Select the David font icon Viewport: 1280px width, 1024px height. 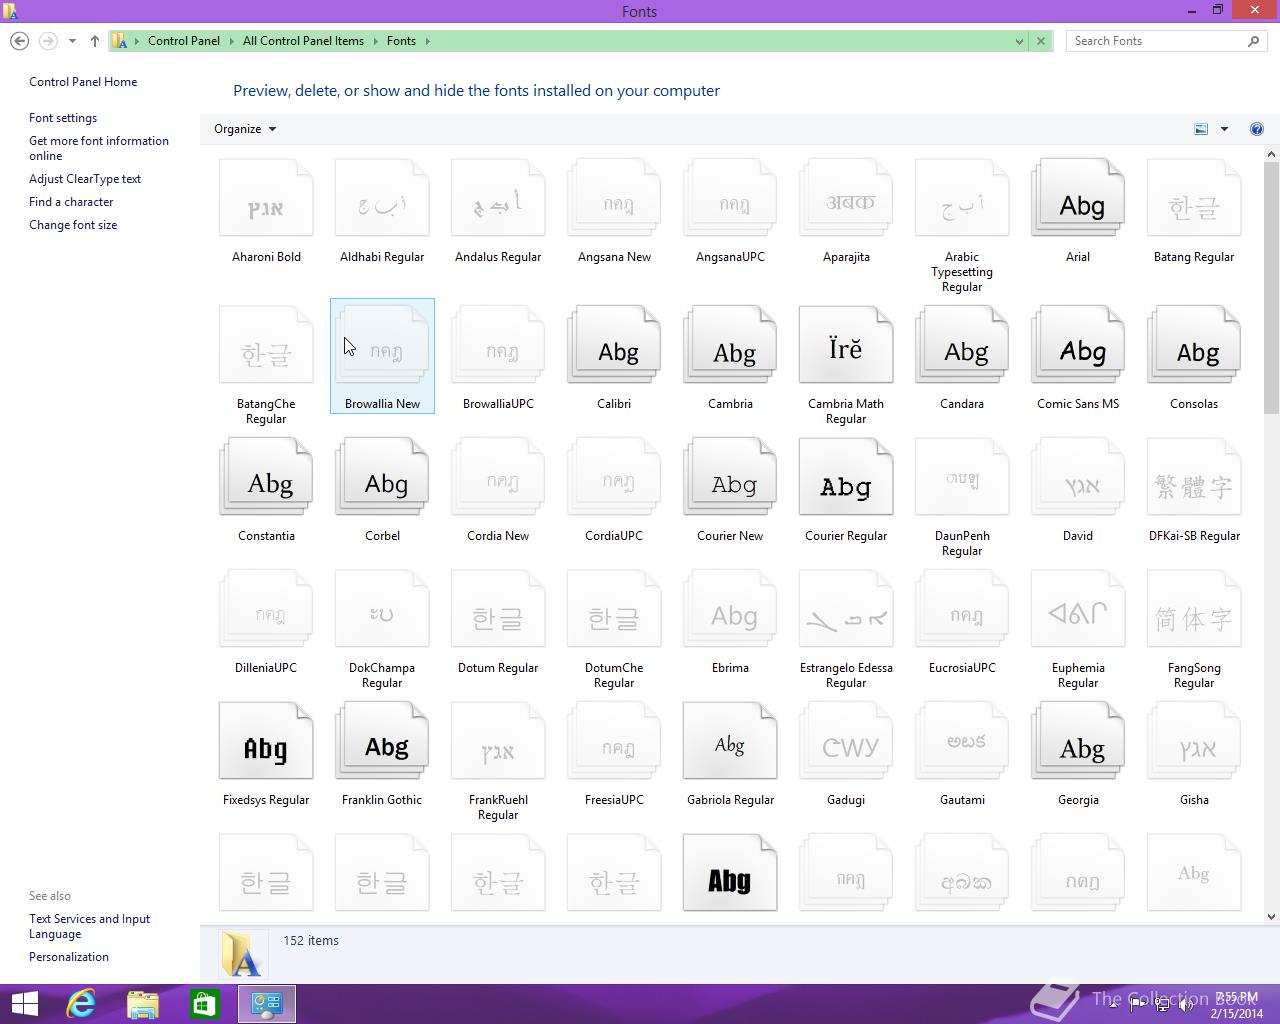pyautogui.click(x=1078, y=478)
